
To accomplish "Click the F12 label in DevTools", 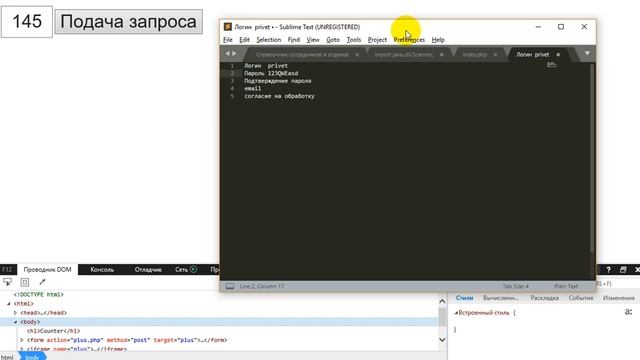I will pos(7,269).
